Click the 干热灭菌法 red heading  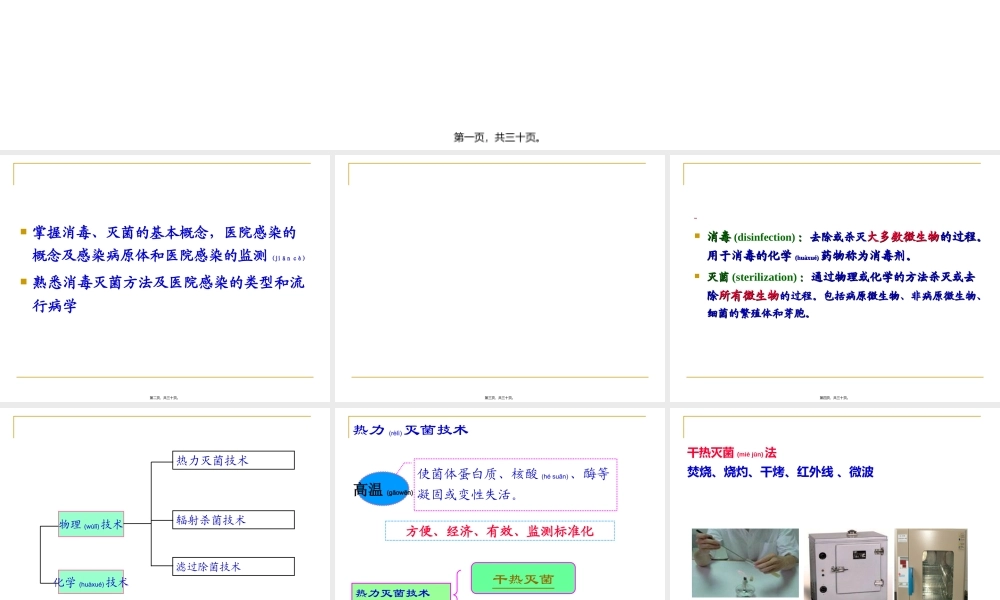tap(733, 452)
